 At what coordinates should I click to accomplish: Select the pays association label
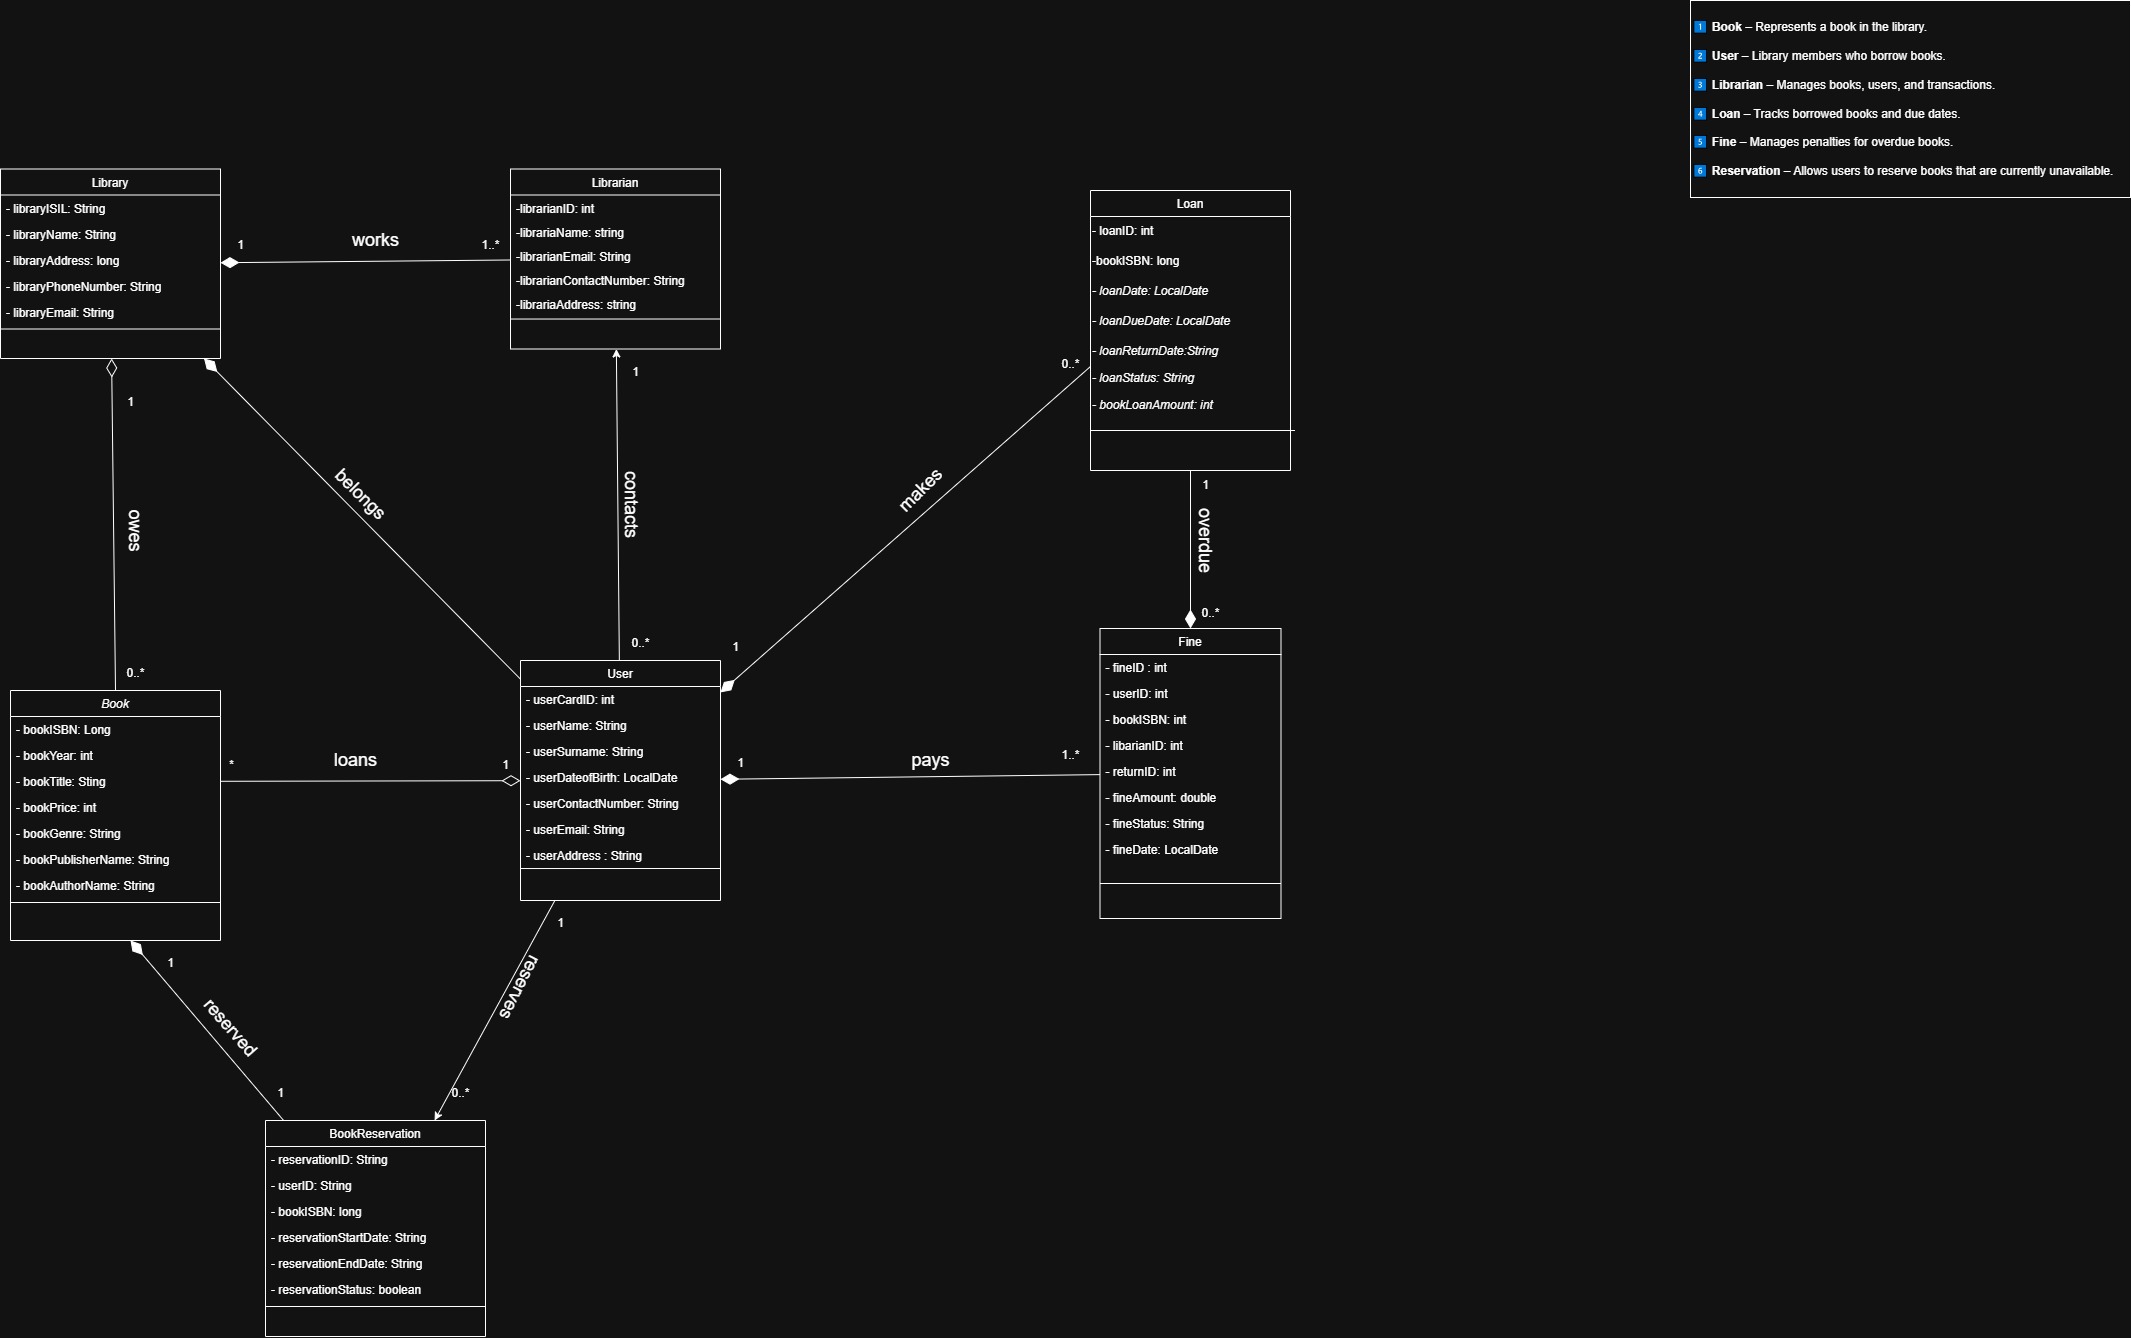(929, 760)
